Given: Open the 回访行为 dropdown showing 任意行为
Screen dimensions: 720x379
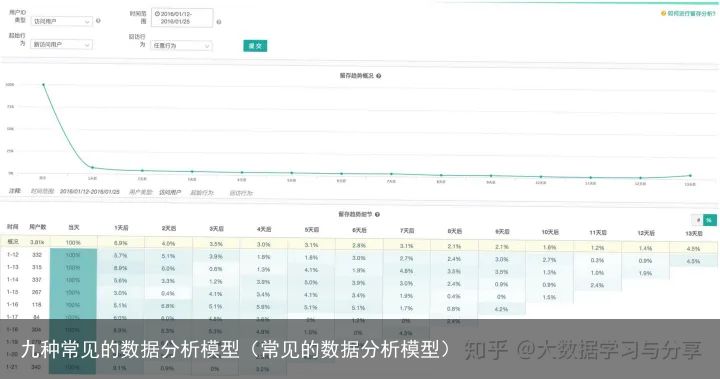Looking at the screenshot, I should [181, 46].
